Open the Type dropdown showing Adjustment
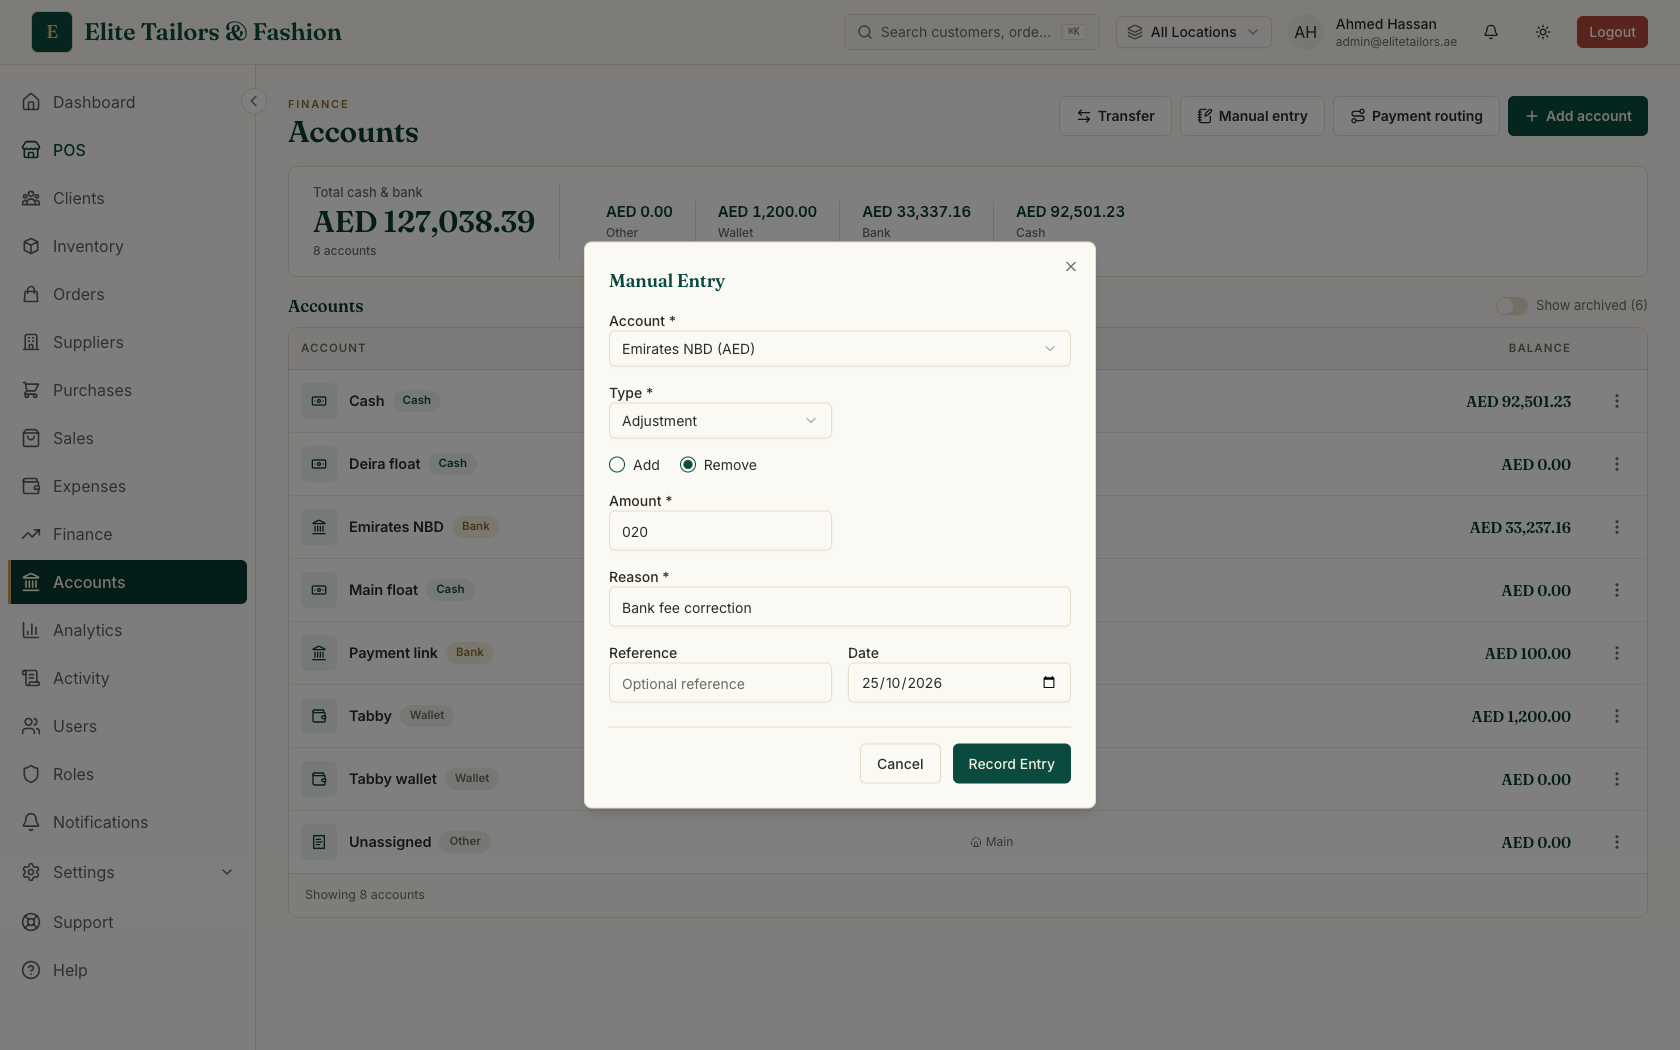Screen dimensions: 1680x1050 [x=720, y=421]
